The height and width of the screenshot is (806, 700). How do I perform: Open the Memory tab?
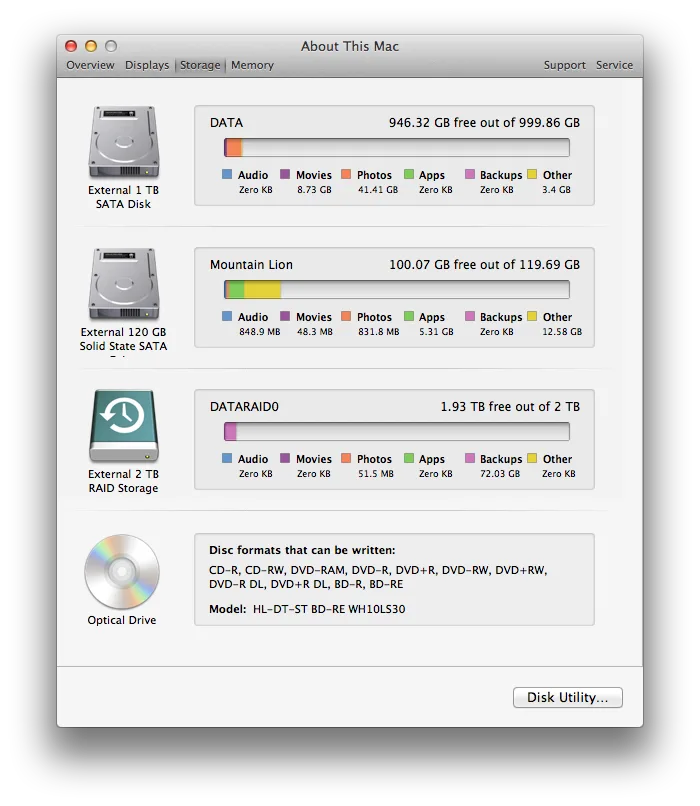coord(252,65)
